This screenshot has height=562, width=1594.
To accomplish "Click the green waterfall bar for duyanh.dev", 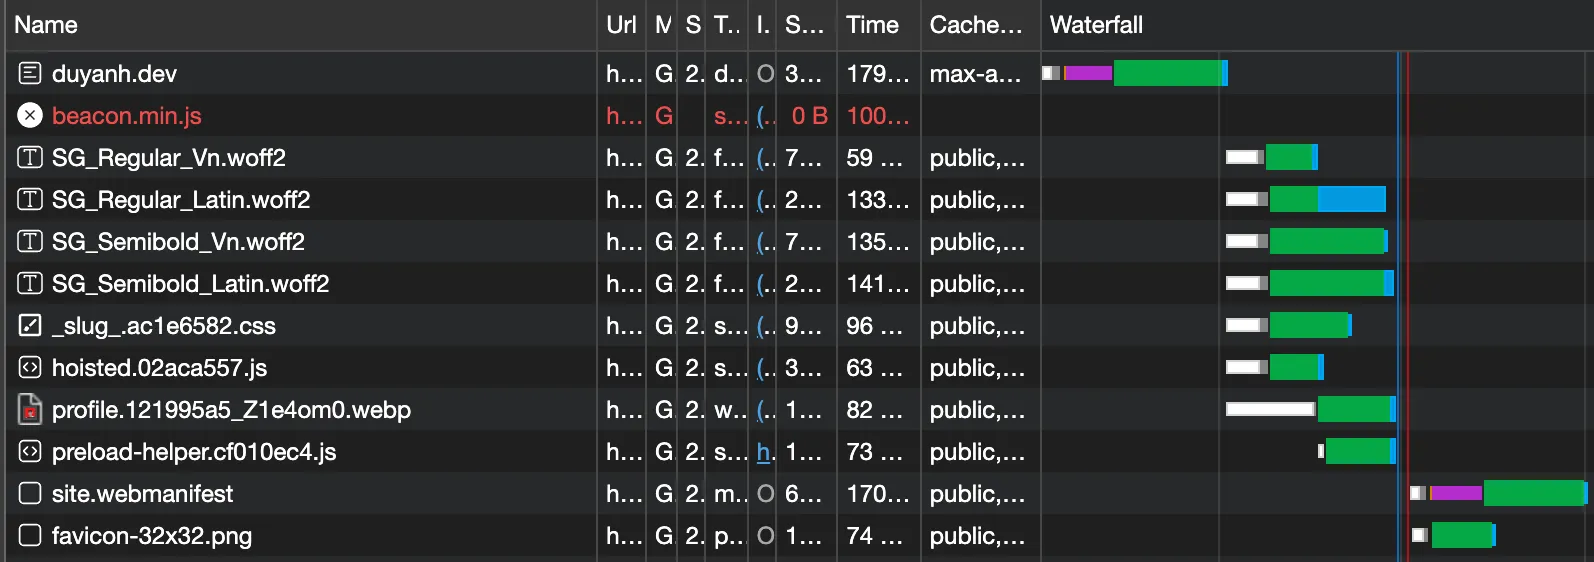I will (1167, 73).
